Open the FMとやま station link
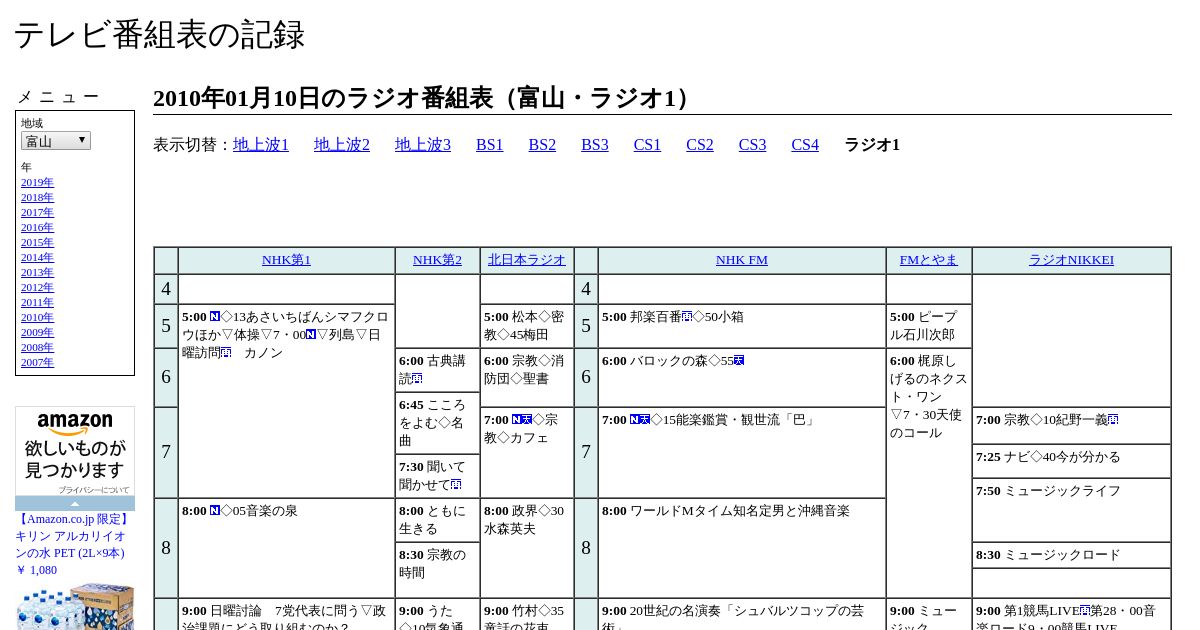The height and width of the screenshot is (630, 1200). pyautogui.click(x=928, y=260)
